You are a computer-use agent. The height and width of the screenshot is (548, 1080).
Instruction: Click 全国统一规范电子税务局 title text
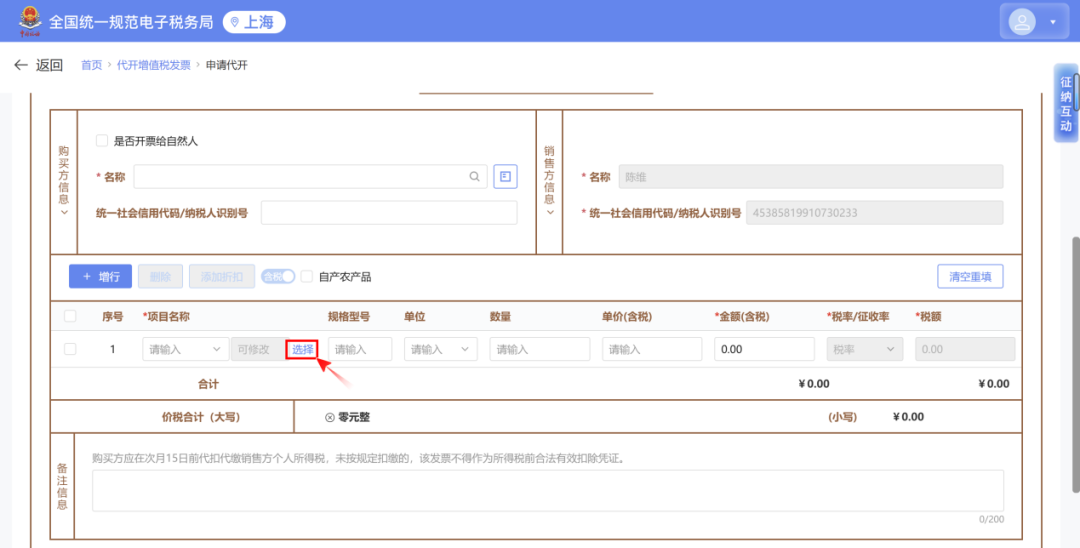(131, 22)
